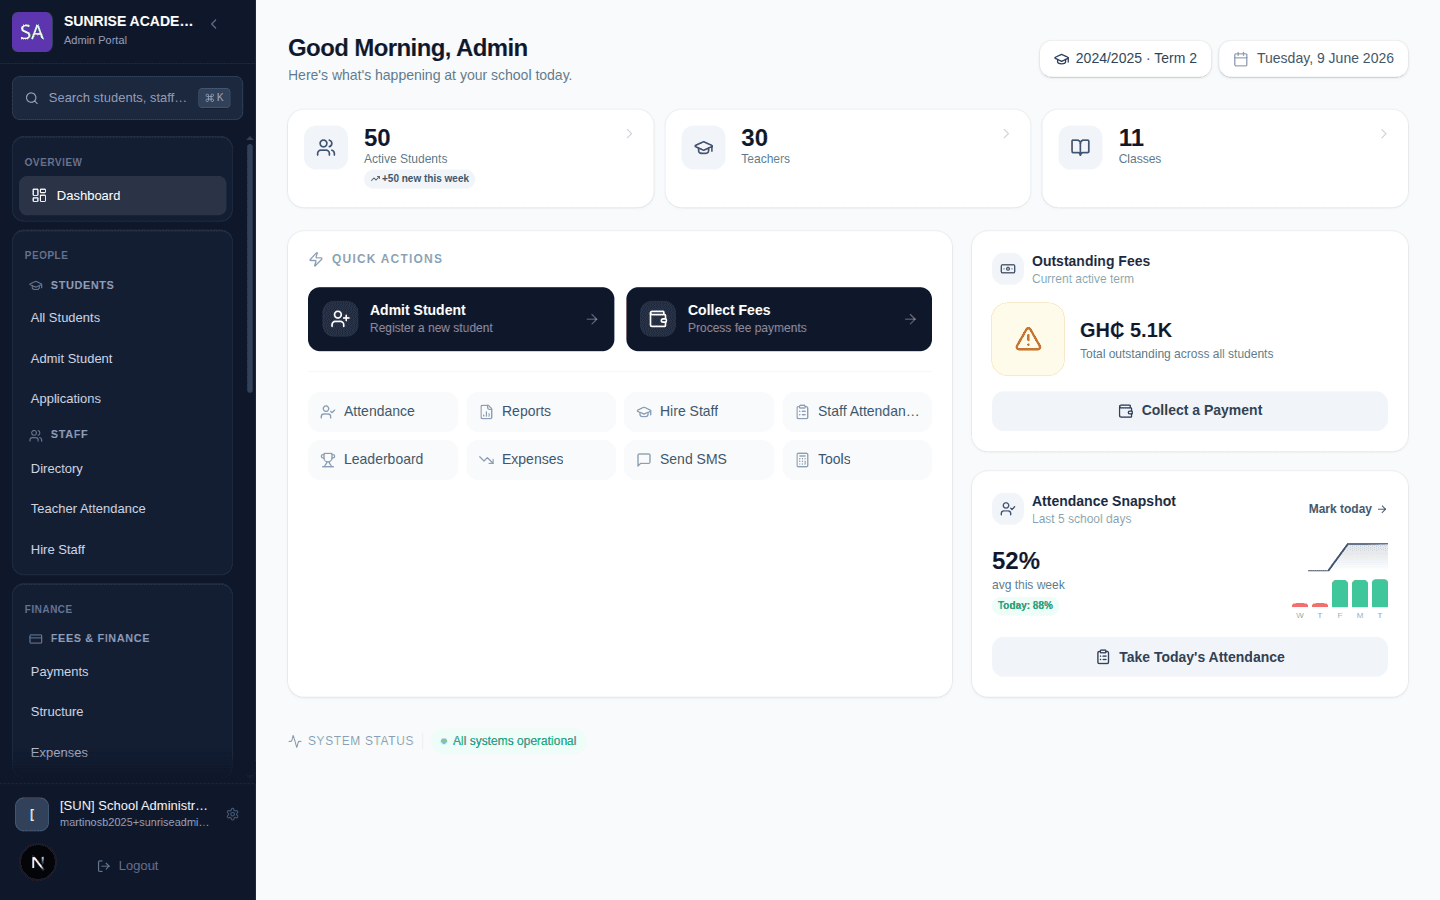Screen dimensions: 1440x900
Task: Click the Collect a Payment button
Action: pyautogui.click(x=1190, y=411)
